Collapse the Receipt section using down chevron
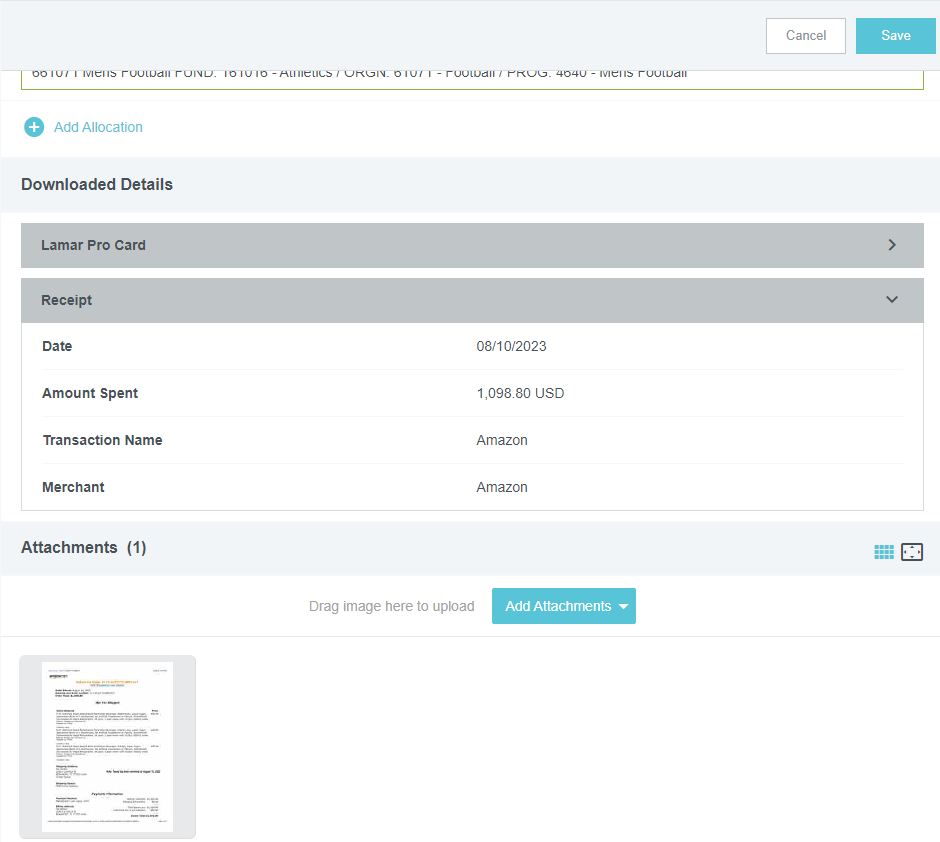Image resolution: width=940 pixels, height=842 pixels. 892,300
